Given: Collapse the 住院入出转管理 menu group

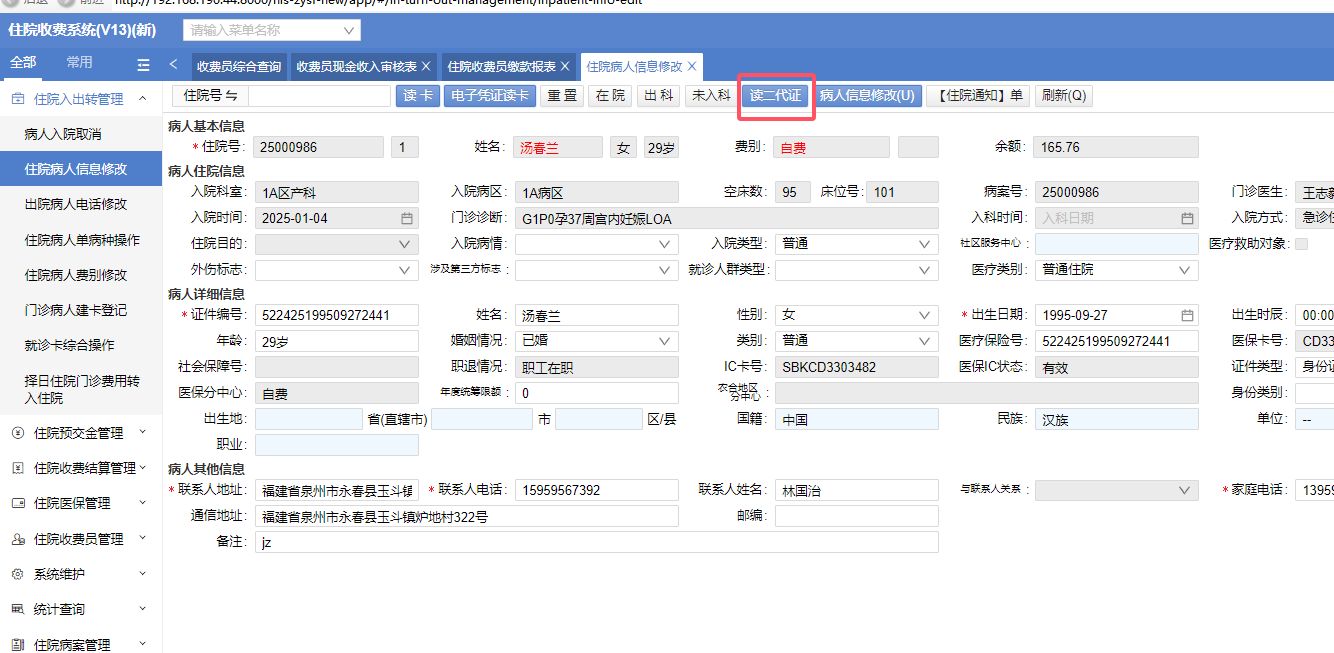Looking at the screenshot, I should point(142,98).
